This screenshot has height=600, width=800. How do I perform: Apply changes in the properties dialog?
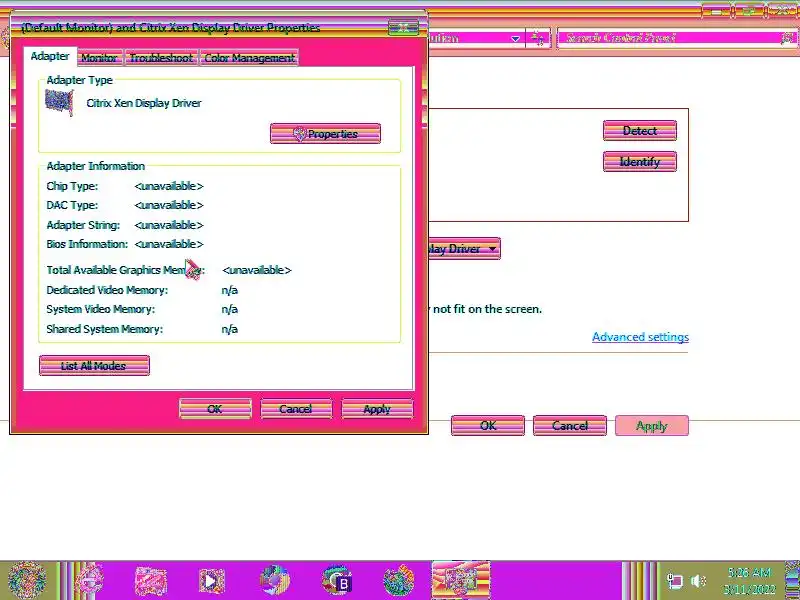(x=377, y=409)
